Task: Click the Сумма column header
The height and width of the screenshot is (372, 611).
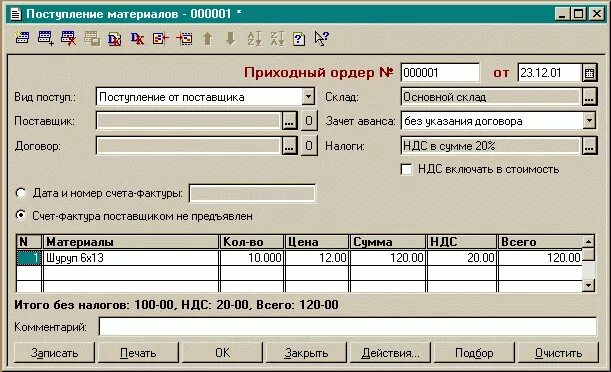Action: click(388, 242)
